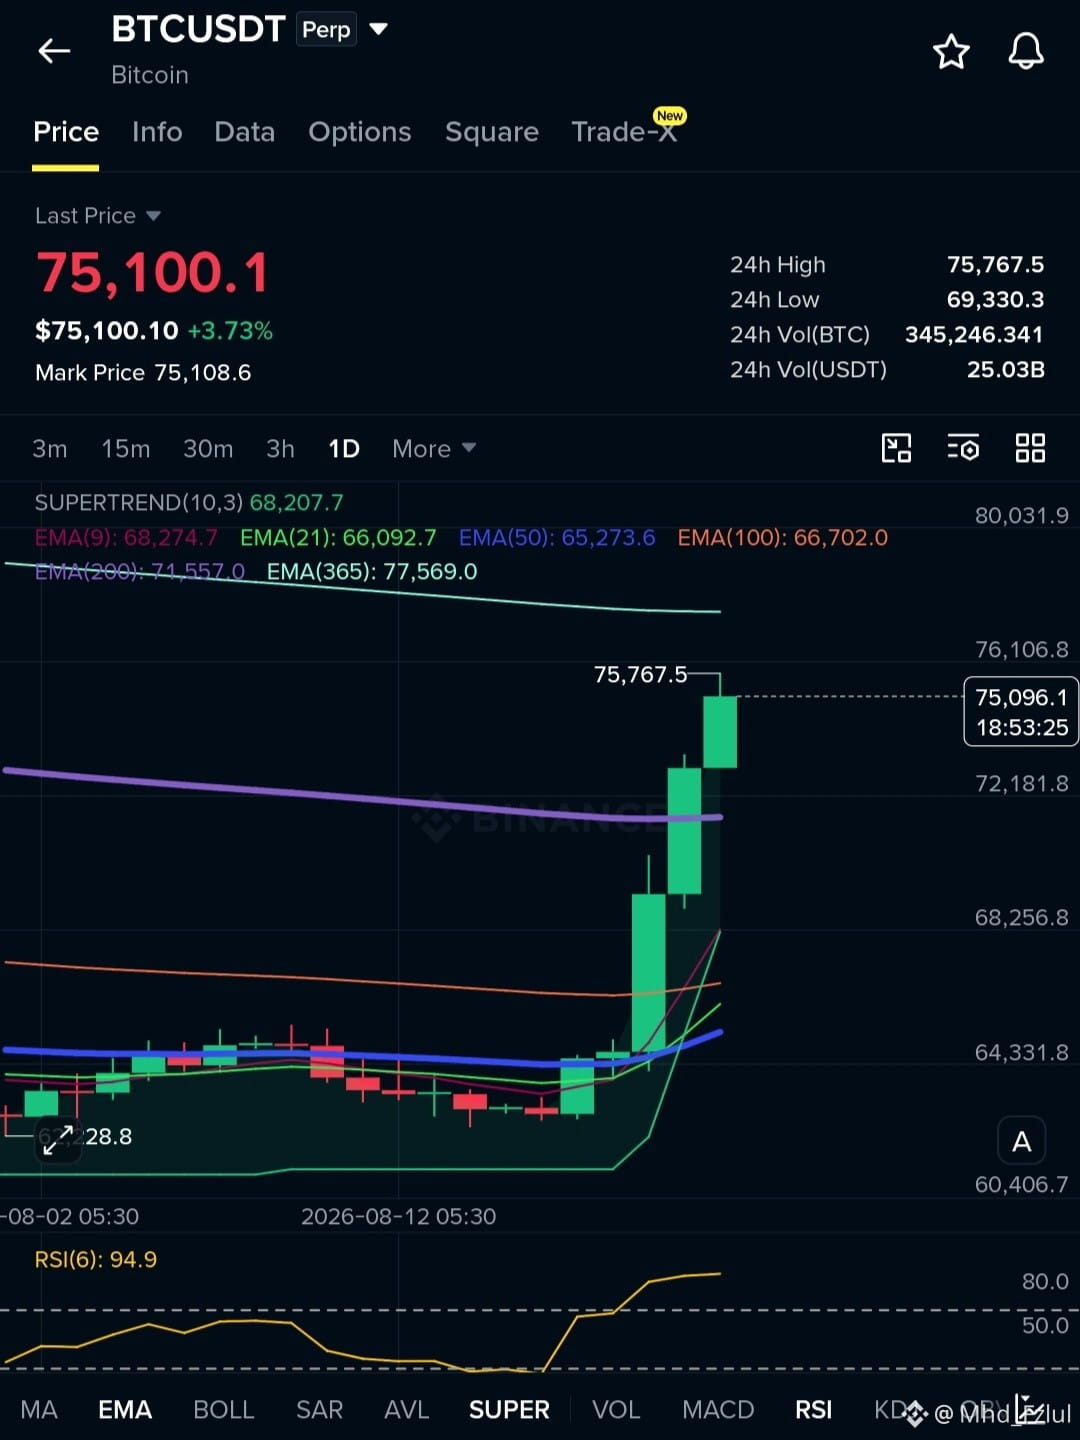The image size is (1080, 1440).
Task: Select the 3m timeframe
Action: [50, 449]
